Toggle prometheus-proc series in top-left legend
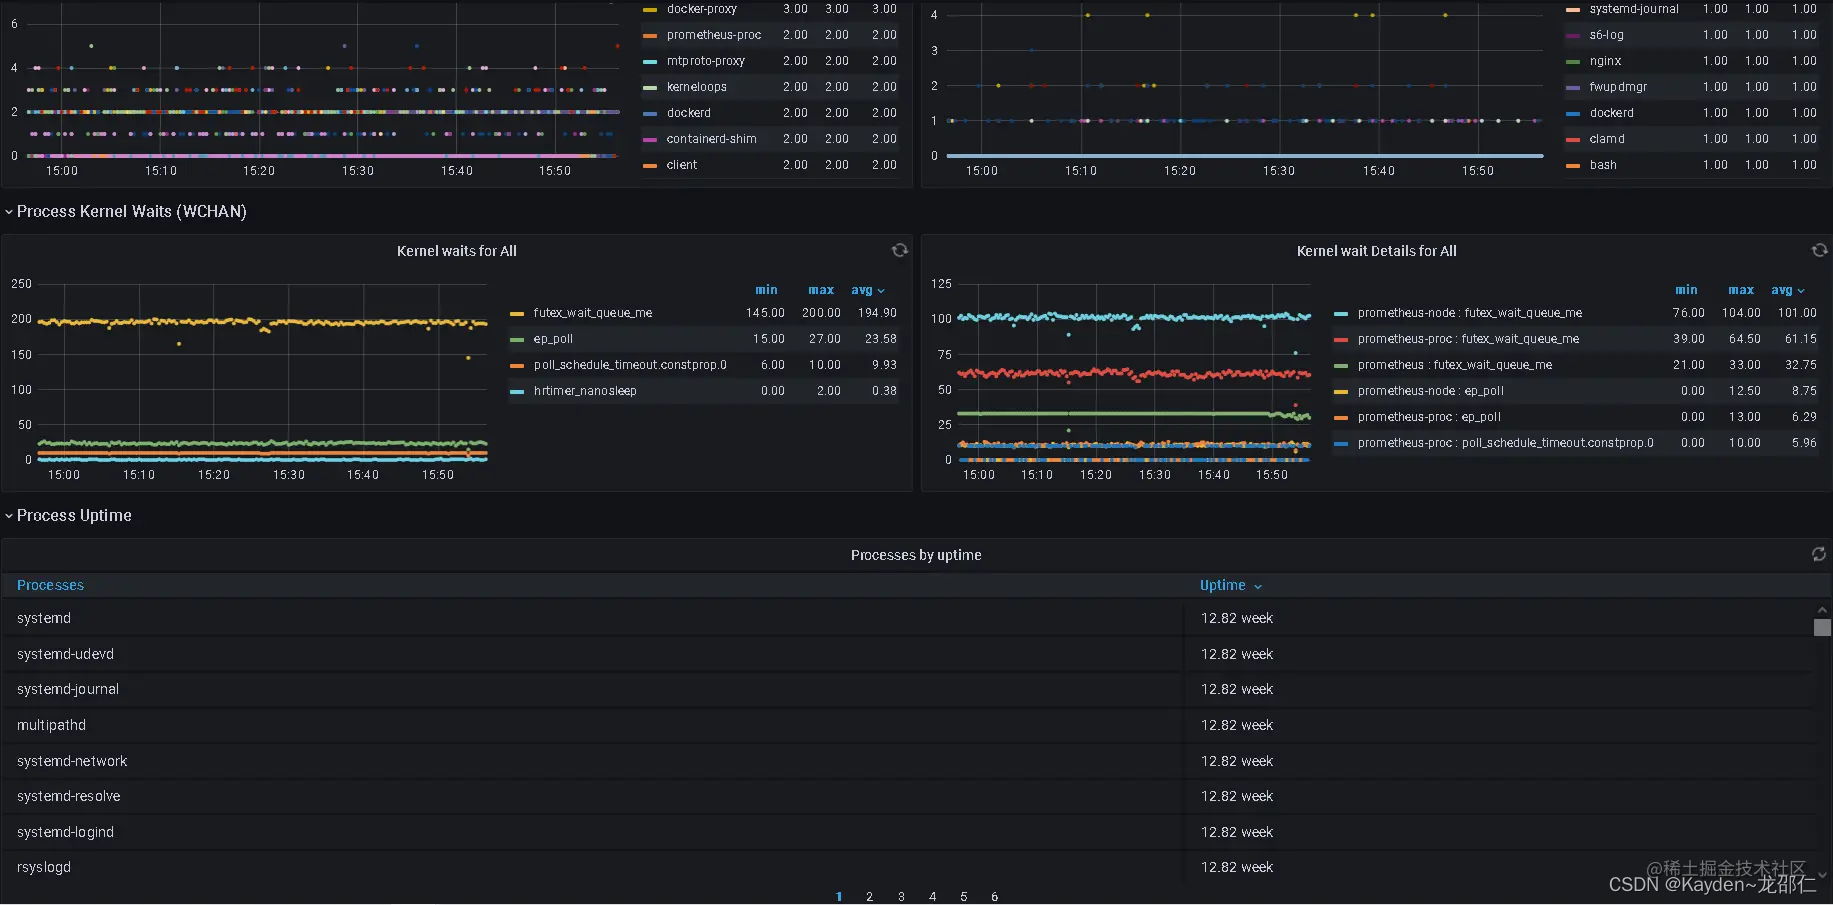The height and width of the screenshot is (905, 1833). point(714,35)
